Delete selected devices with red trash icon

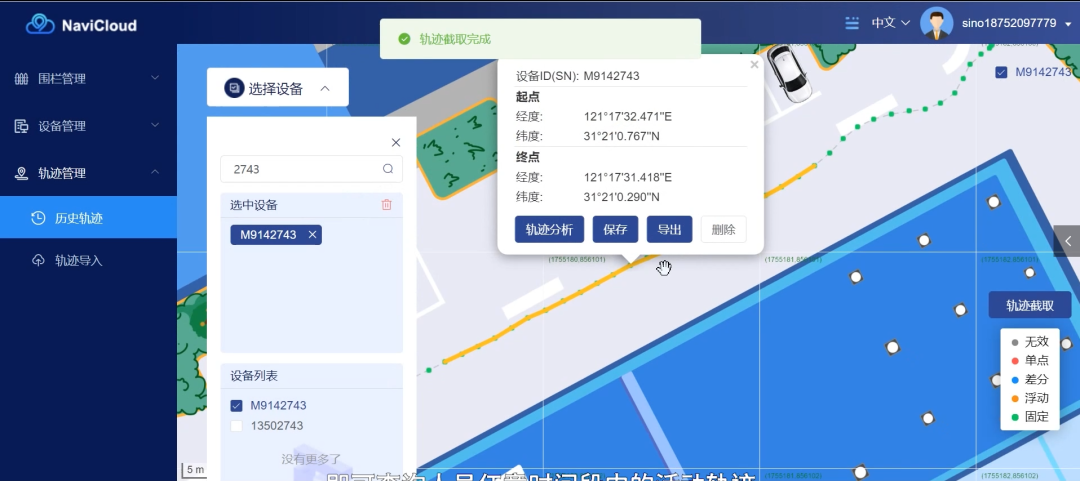click(x=387, y=205)
